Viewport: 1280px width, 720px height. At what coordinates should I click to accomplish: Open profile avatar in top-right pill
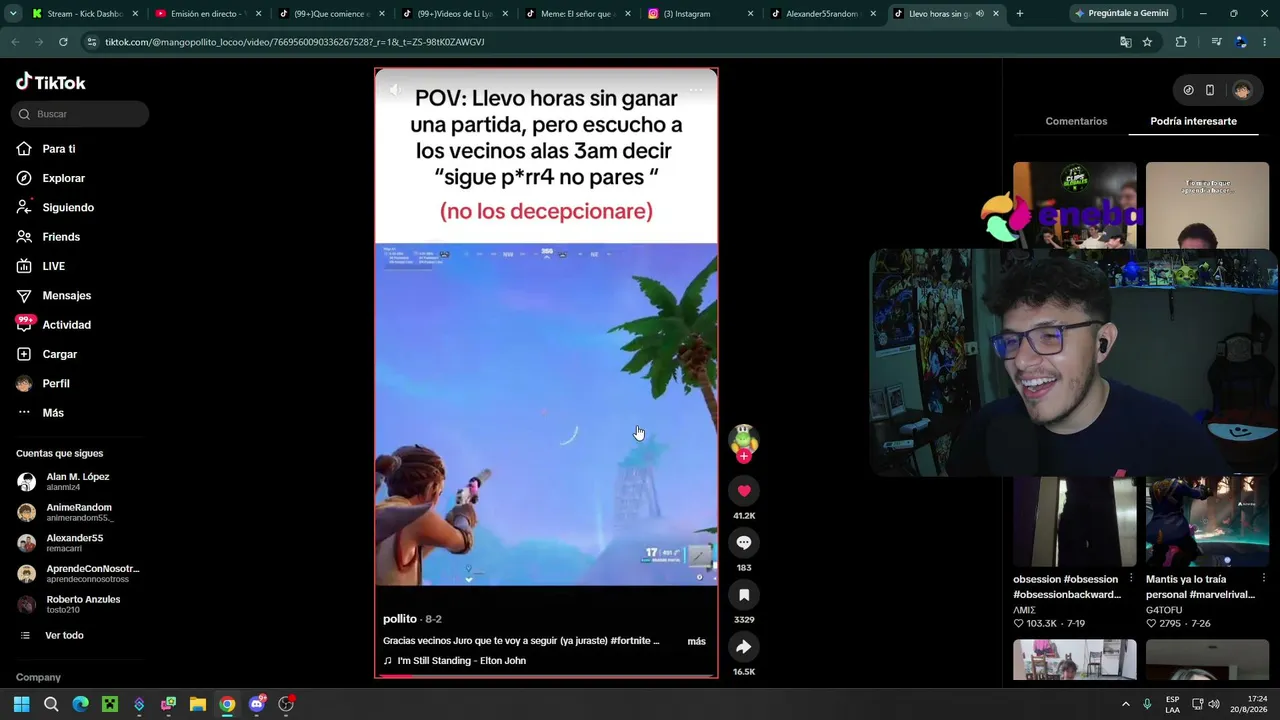tap(1242, 90)
